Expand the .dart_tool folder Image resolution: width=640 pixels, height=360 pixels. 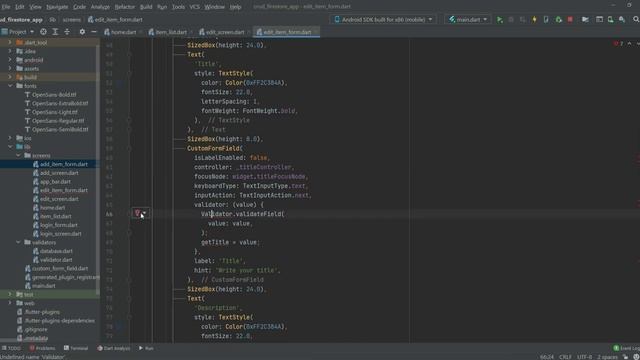point(10,42)
